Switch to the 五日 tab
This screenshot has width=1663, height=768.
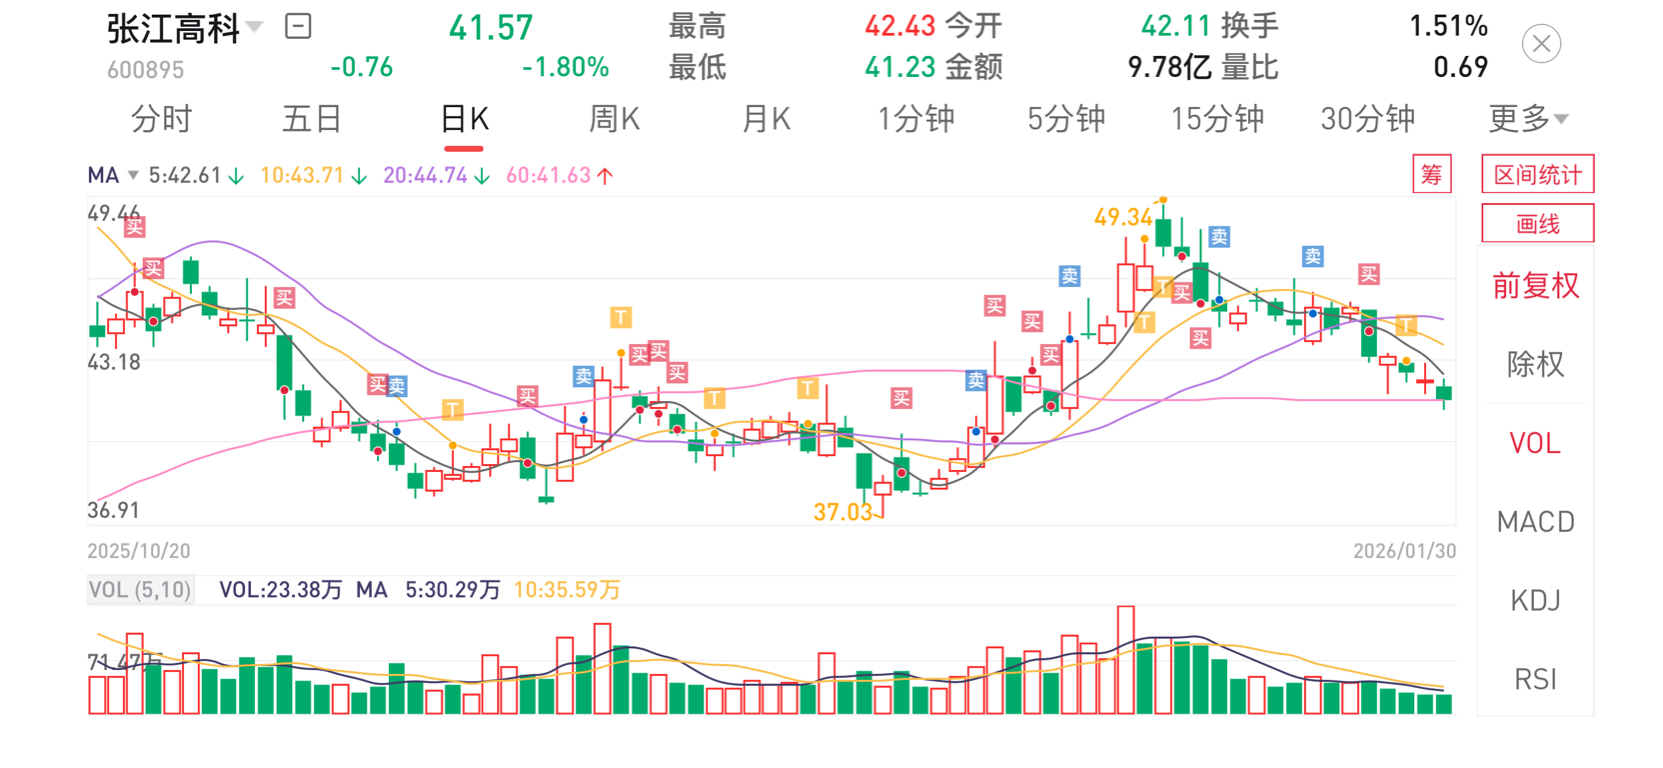(x=312, y=119)
